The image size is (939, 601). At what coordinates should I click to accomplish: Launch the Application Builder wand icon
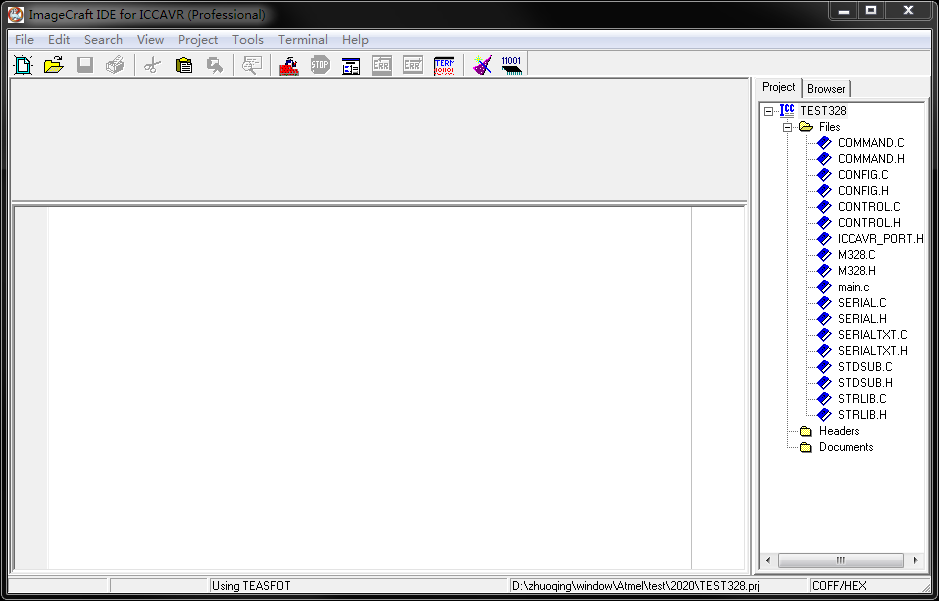(x=481, y=64)
